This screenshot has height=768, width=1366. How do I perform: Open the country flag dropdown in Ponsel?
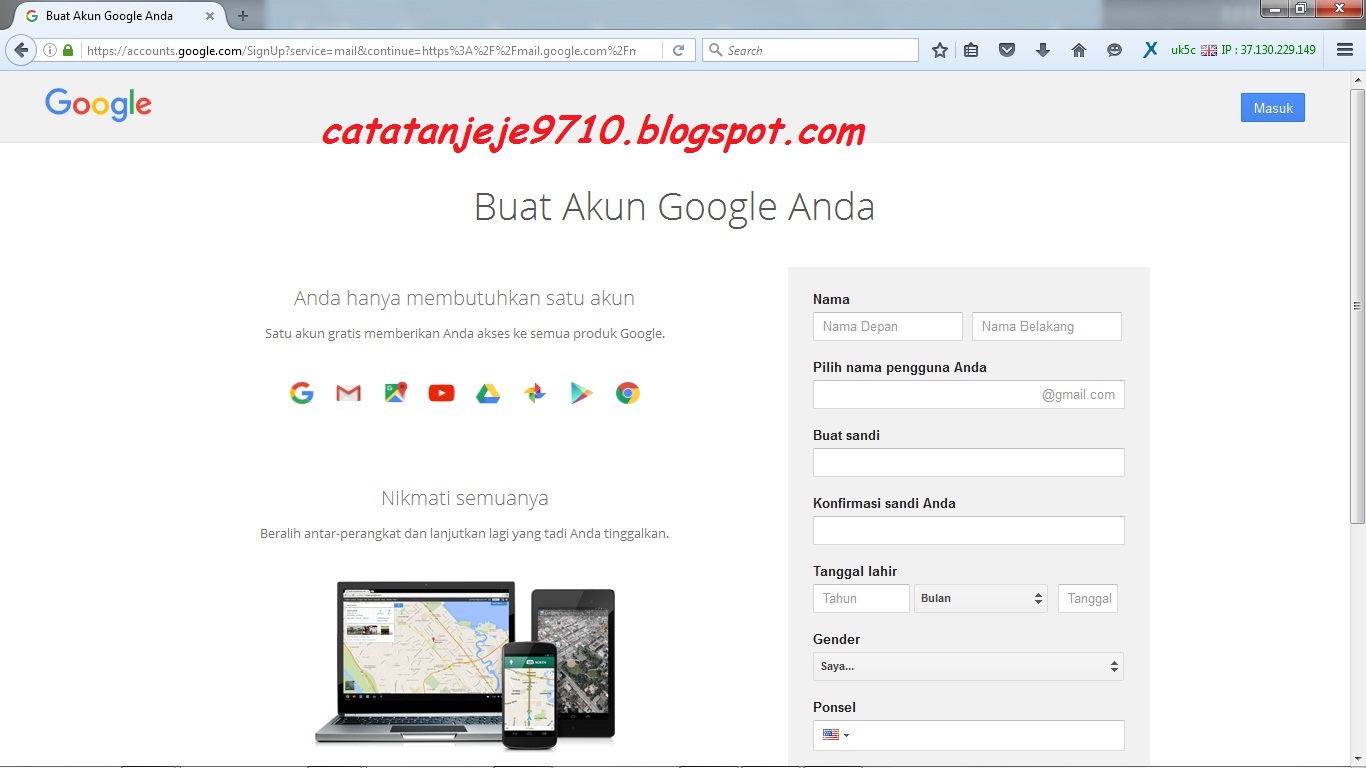tap(836, 735)
